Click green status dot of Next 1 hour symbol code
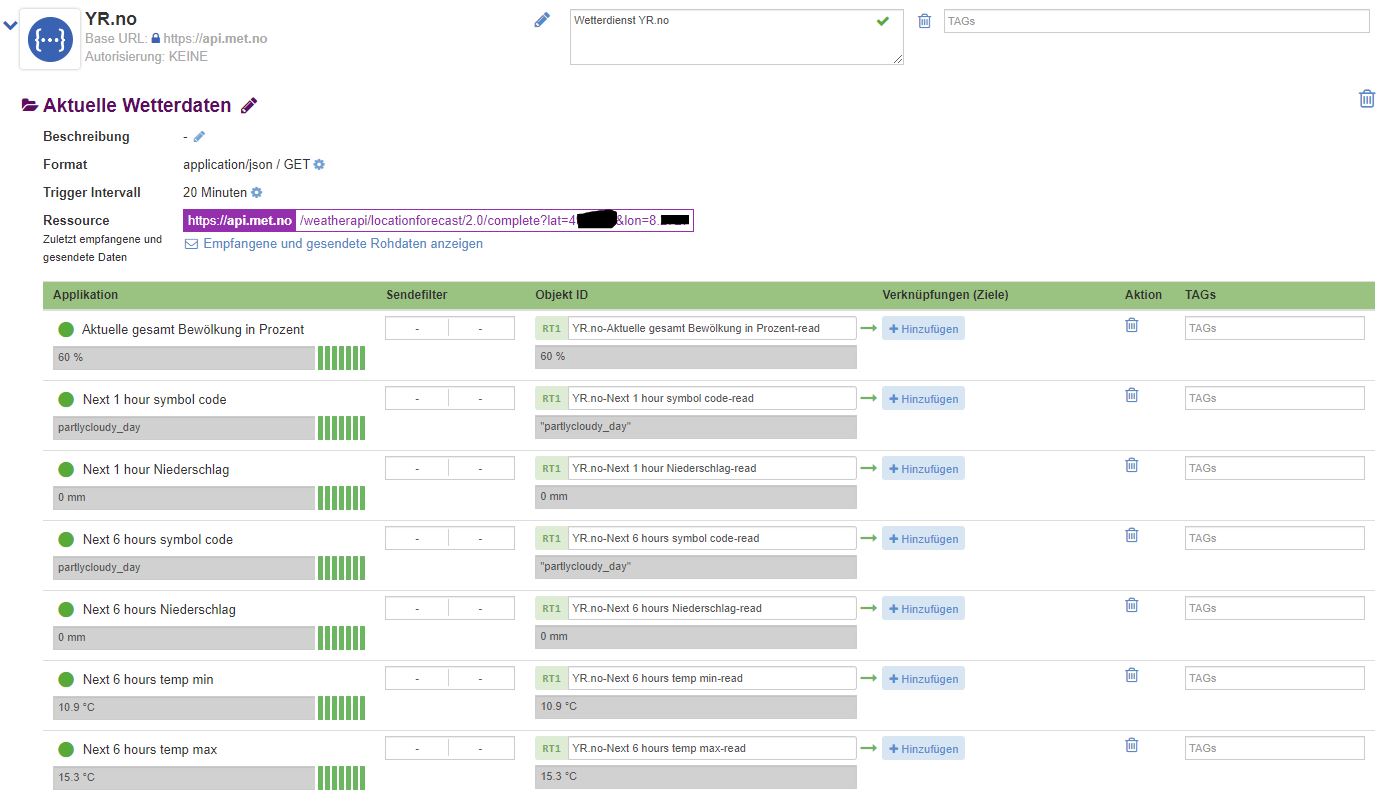 coord(66,399)
